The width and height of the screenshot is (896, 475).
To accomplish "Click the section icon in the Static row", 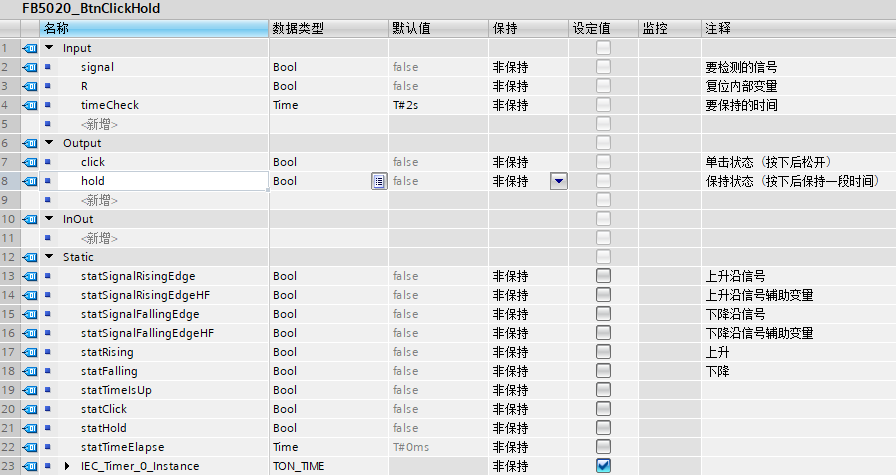I will [x=30, y=257].
